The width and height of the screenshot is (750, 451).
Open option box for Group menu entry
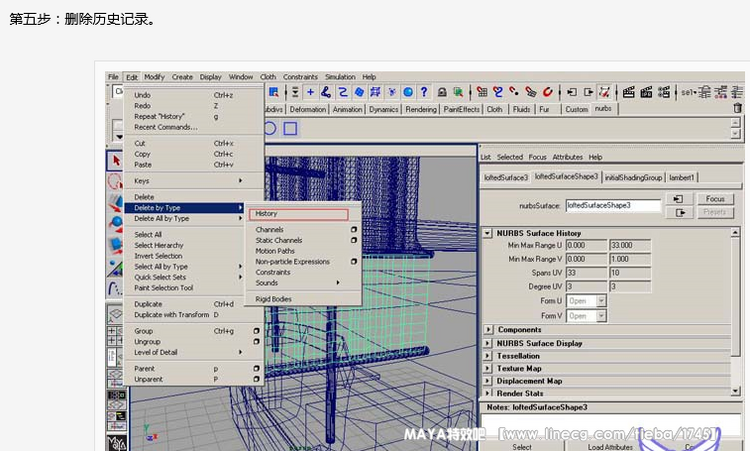pyautogui.click(x=256, y=331)
